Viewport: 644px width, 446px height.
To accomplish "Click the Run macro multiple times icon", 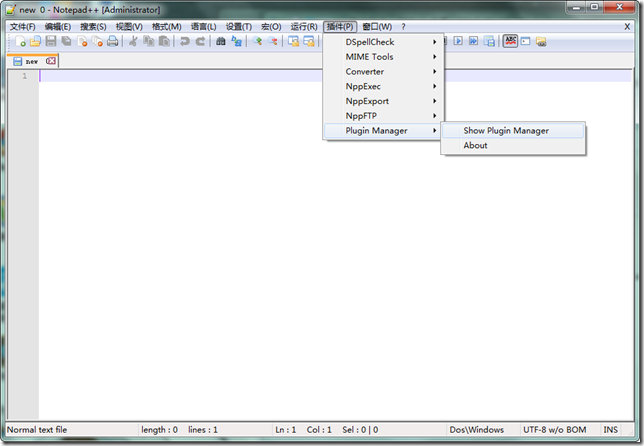I will [474, 41].
